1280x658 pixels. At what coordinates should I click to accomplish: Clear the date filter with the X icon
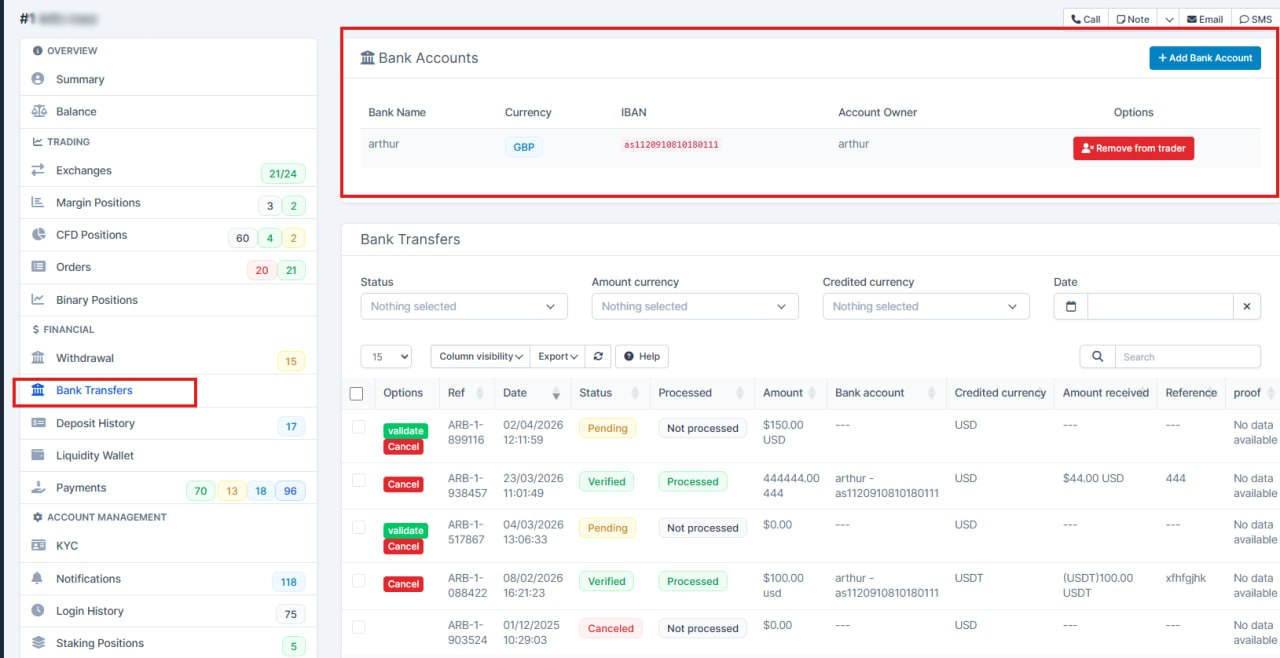coord(1246,307)
